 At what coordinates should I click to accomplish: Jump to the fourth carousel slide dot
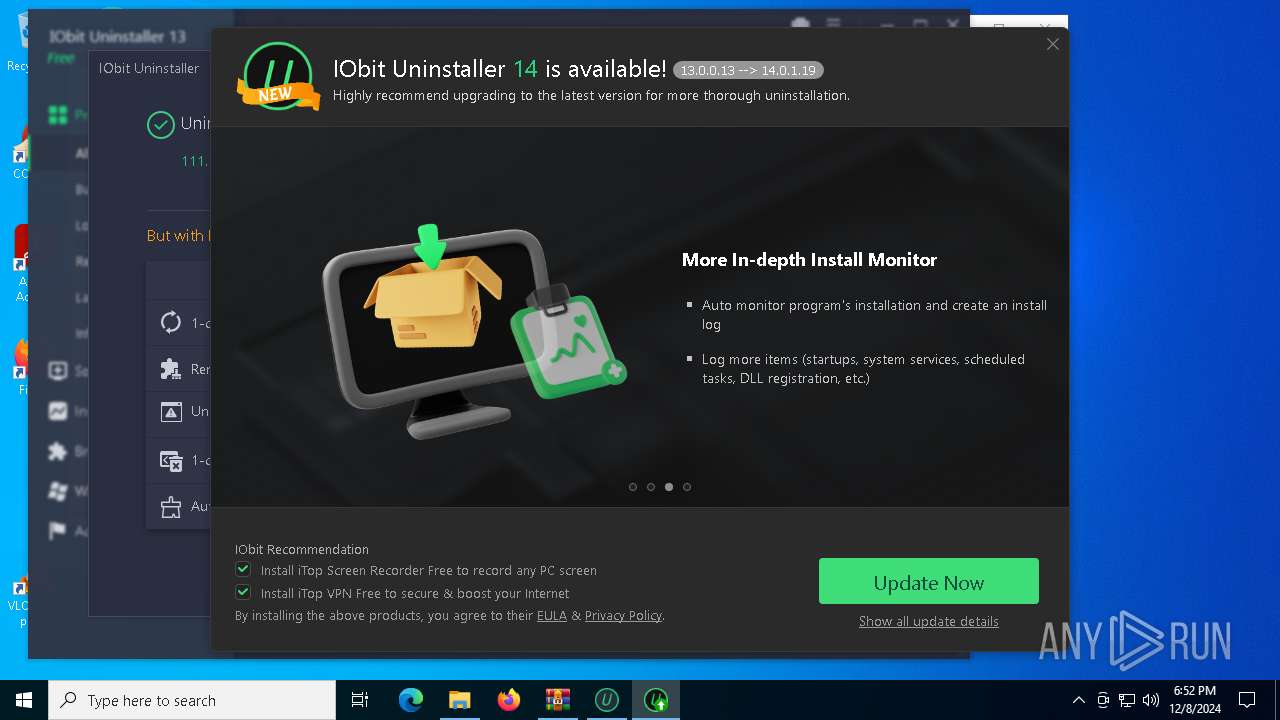pos(687,487)
